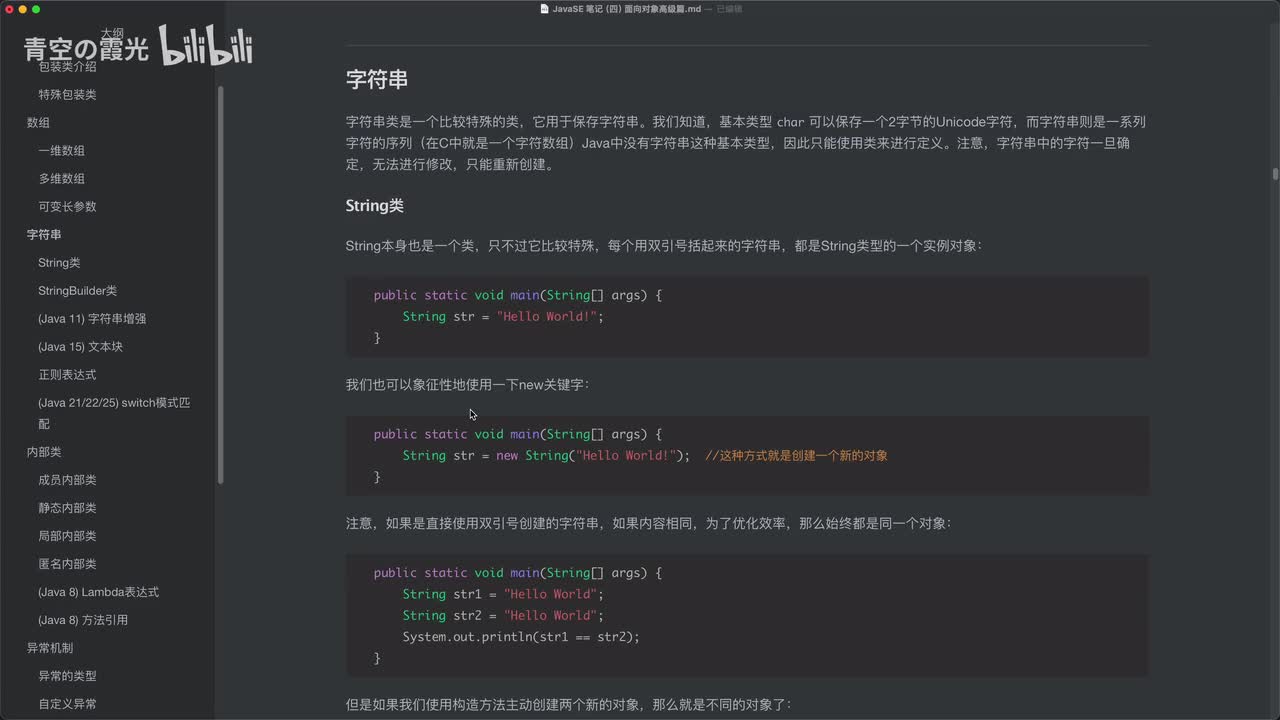1280x720 pixels.
Task: Go to 自定义异常 section
Action: pos(67,704)
